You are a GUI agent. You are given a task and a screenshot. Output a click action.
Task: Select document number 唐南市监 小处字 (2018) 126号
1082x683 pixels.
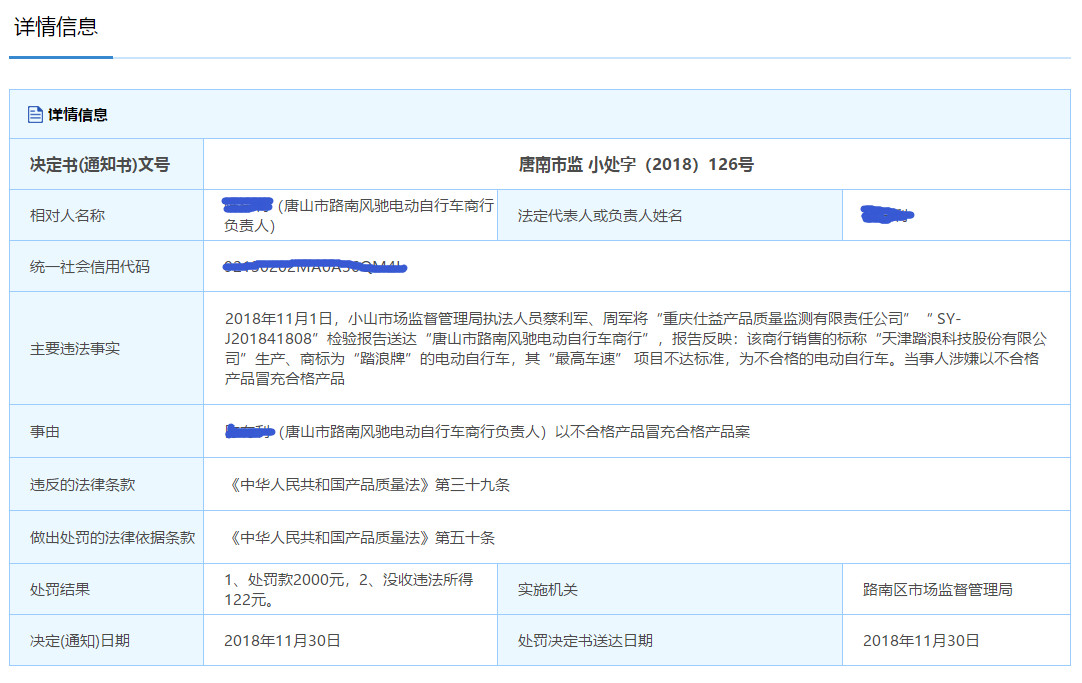click(636, 165)
